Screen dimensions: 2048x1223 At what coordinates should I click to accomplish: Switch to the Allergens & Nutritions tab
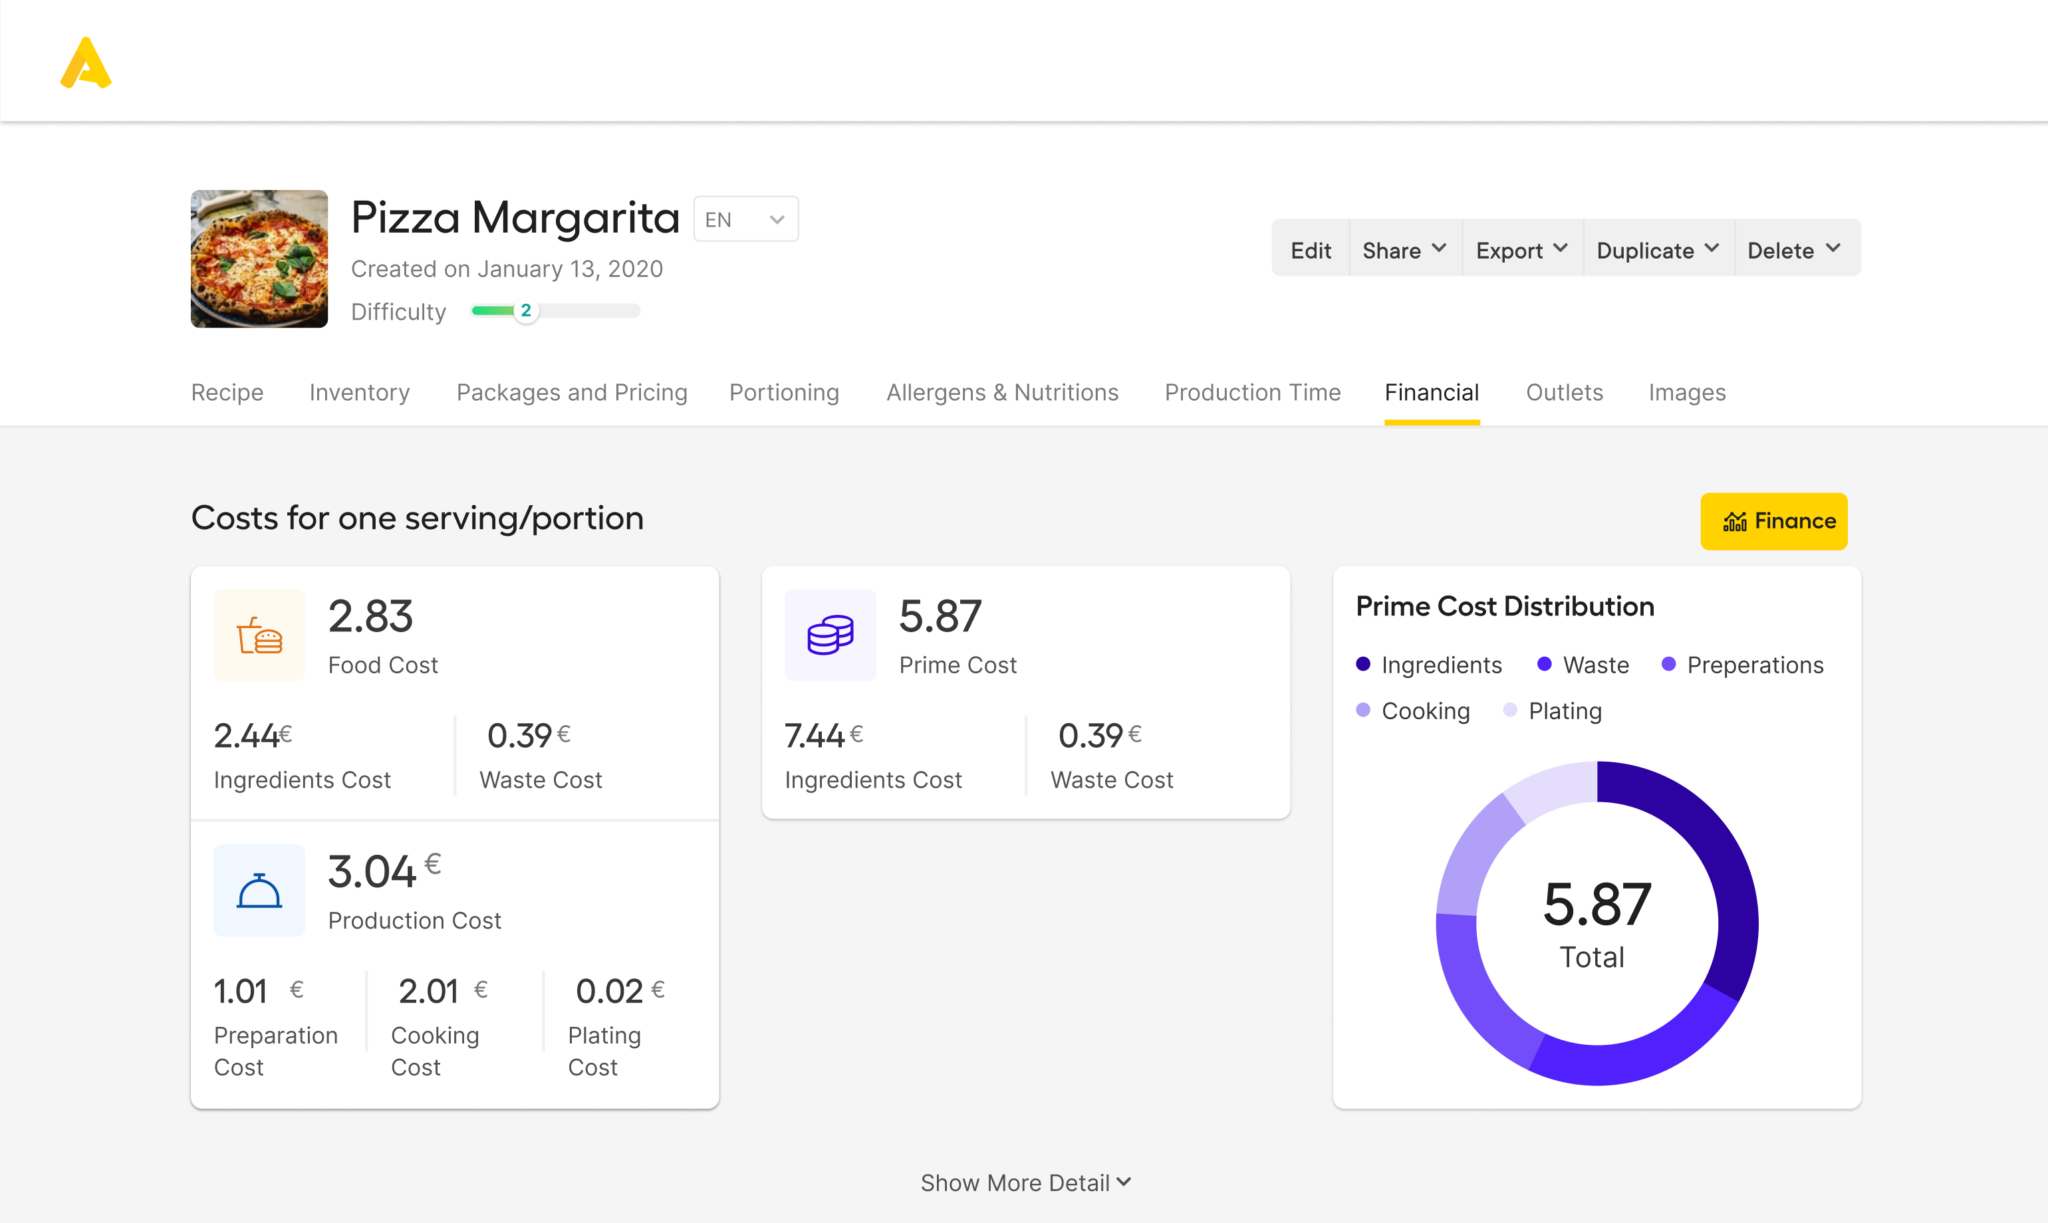pos(1002,392)
